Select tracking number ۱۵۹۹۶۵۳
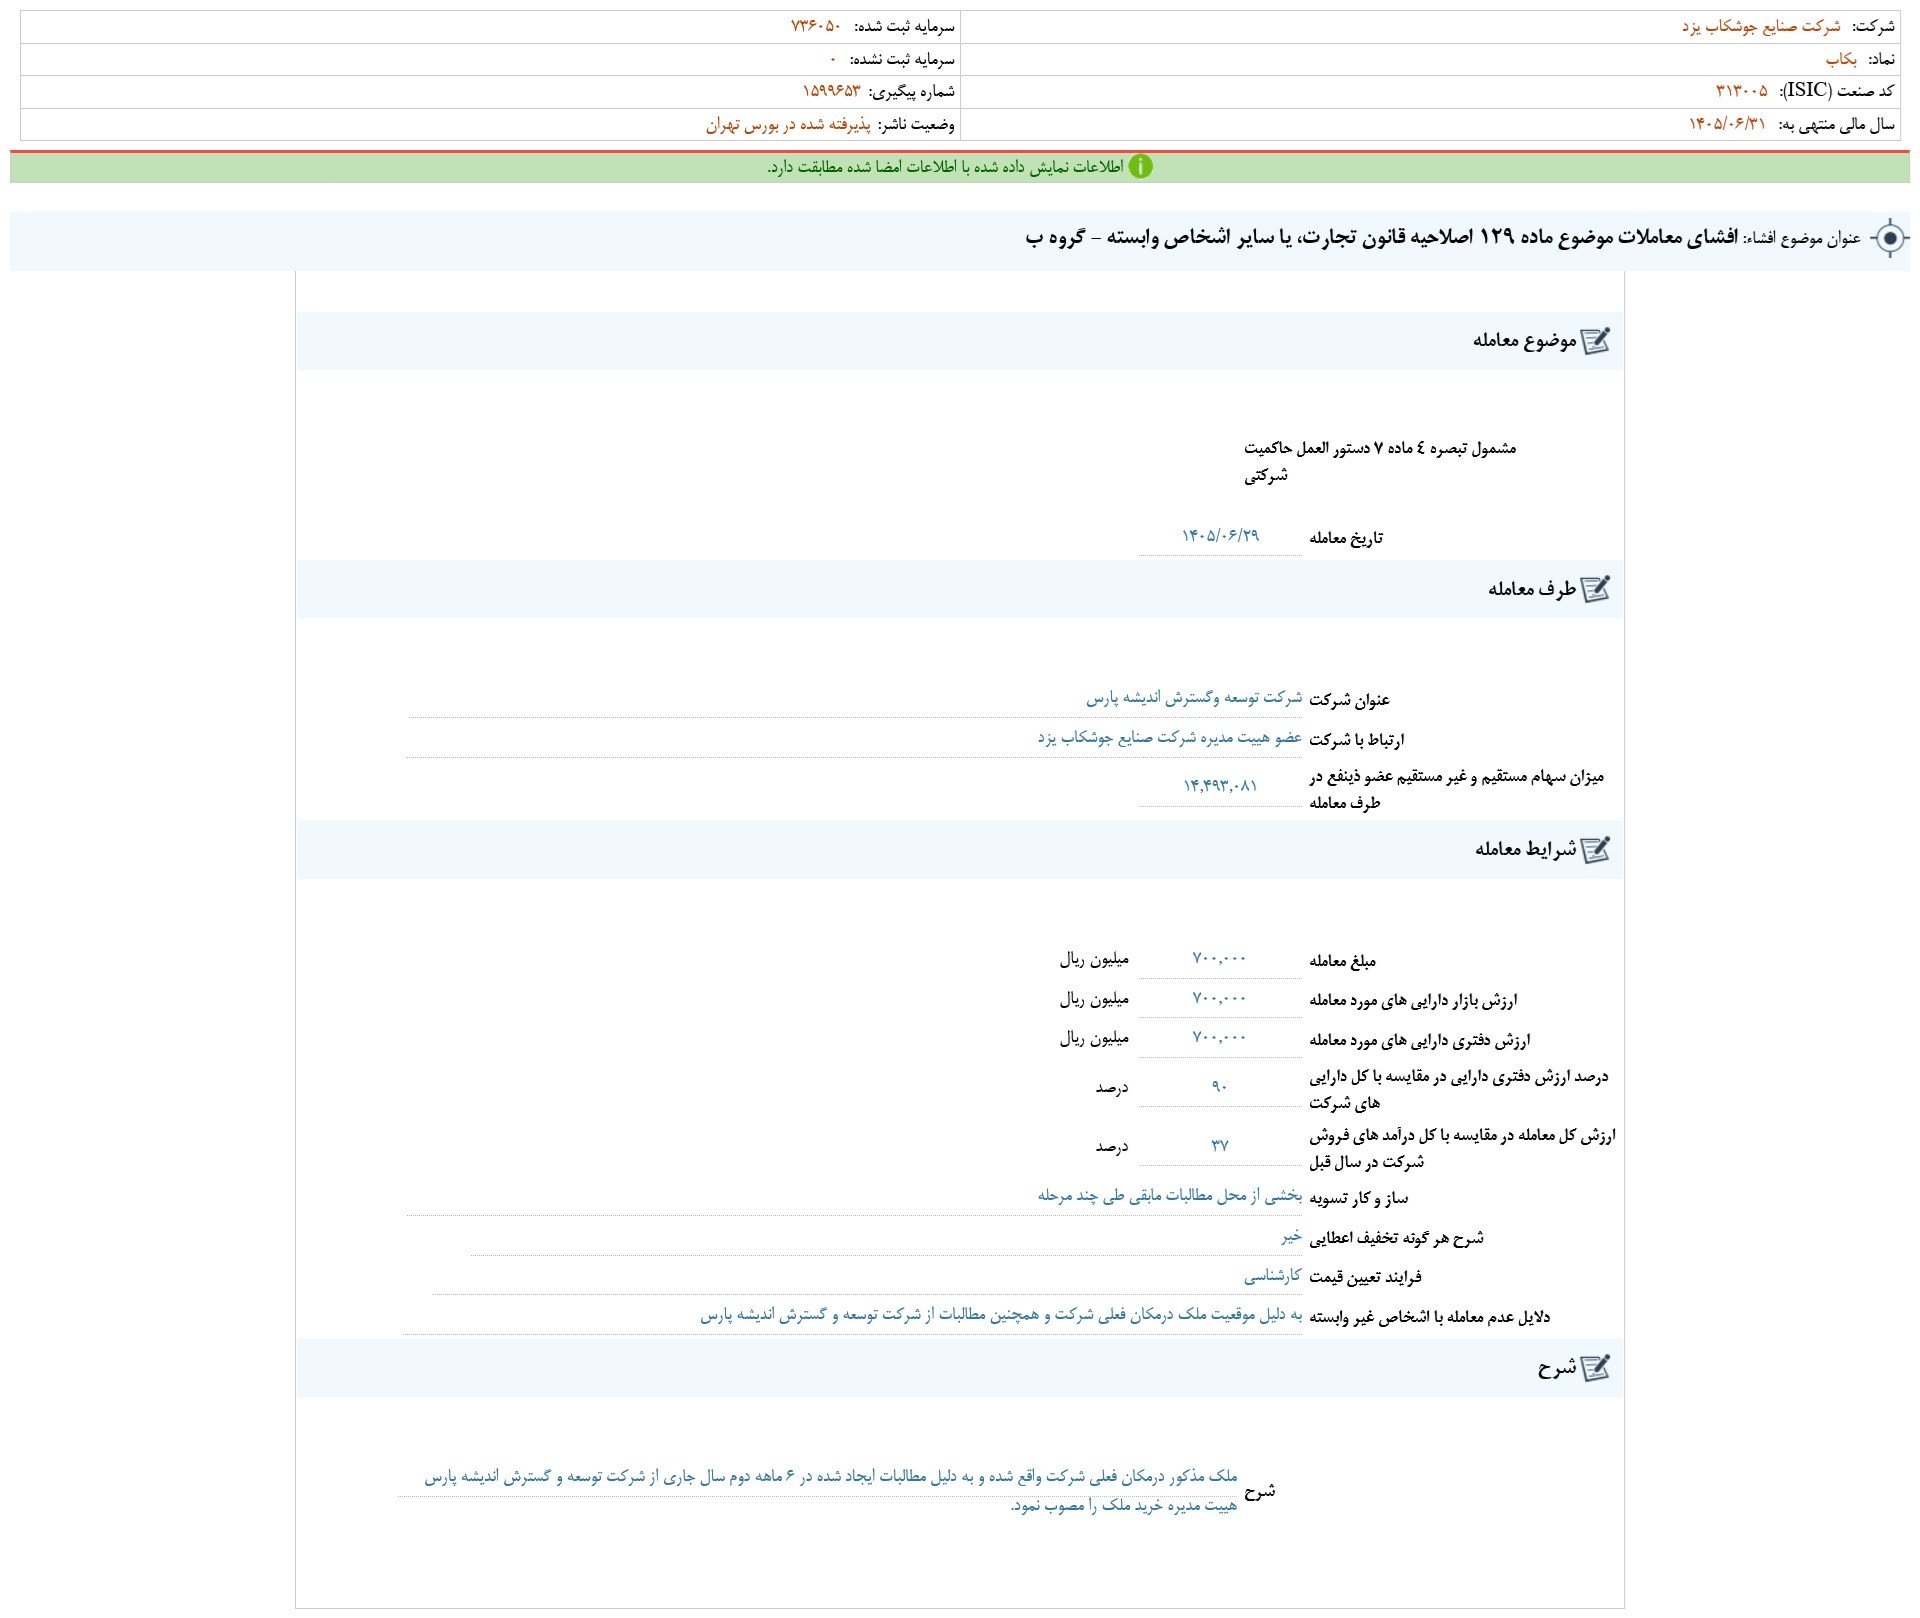Image resolution: width=1920 pixels, height=1618 pixels. [x=831, y=91]
